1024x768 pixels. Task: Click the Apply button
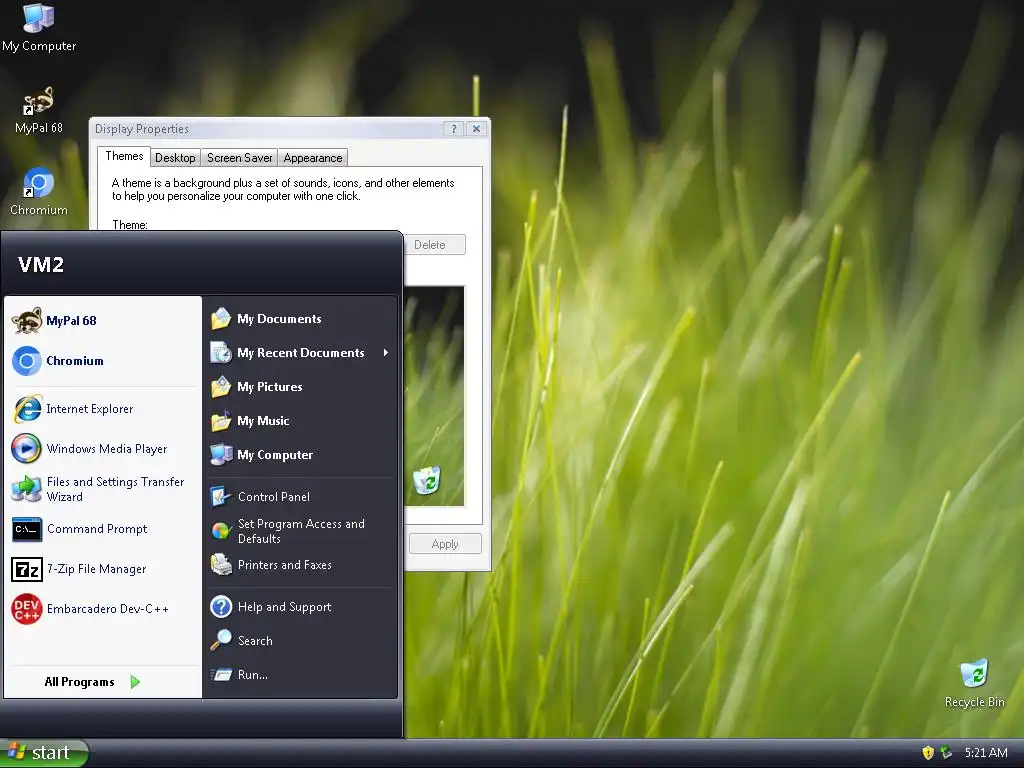point(445,544)
